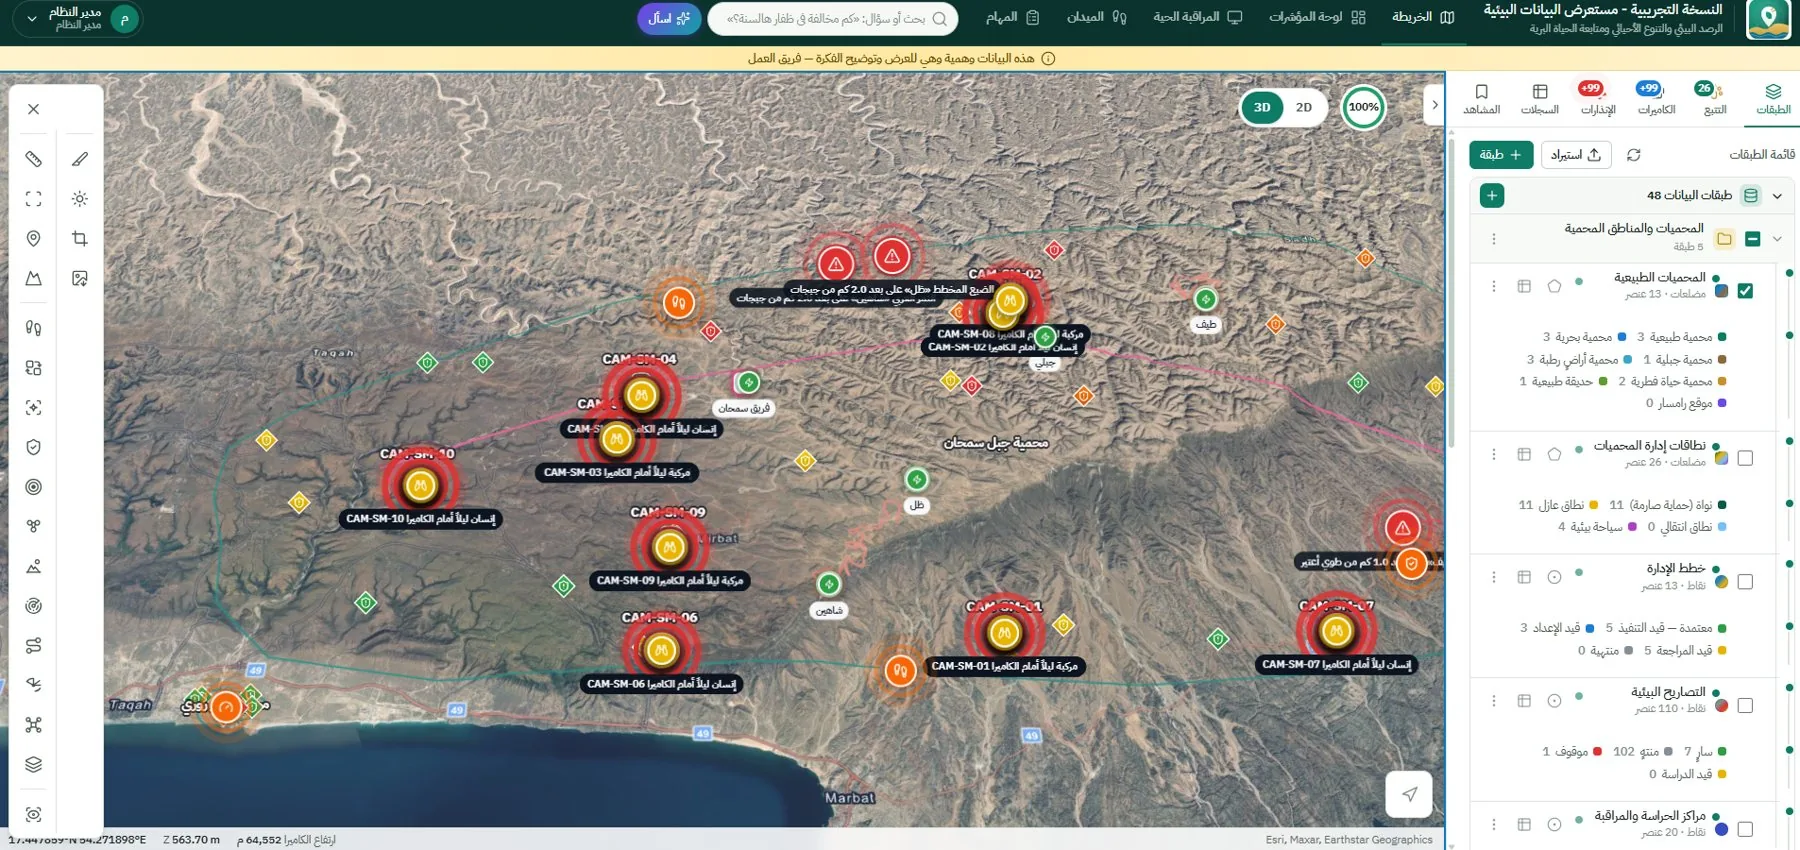Select the crop tool in map toolbar
Viewport: 1800px width, 850px height.
(x=80, y=239)
